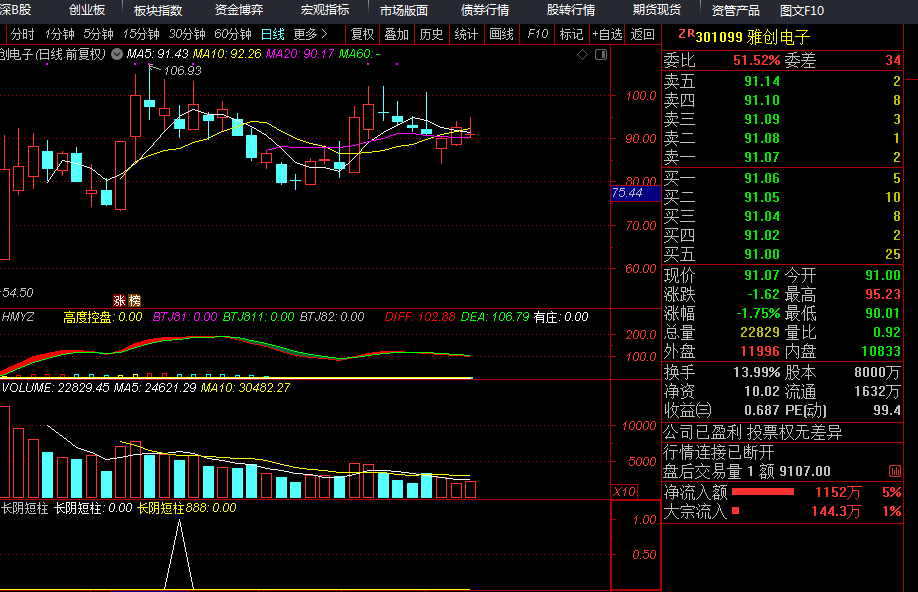The image size is (918, 592).
Task: Click the 榜 tag below chart
Action: click(x=135, y=300)
